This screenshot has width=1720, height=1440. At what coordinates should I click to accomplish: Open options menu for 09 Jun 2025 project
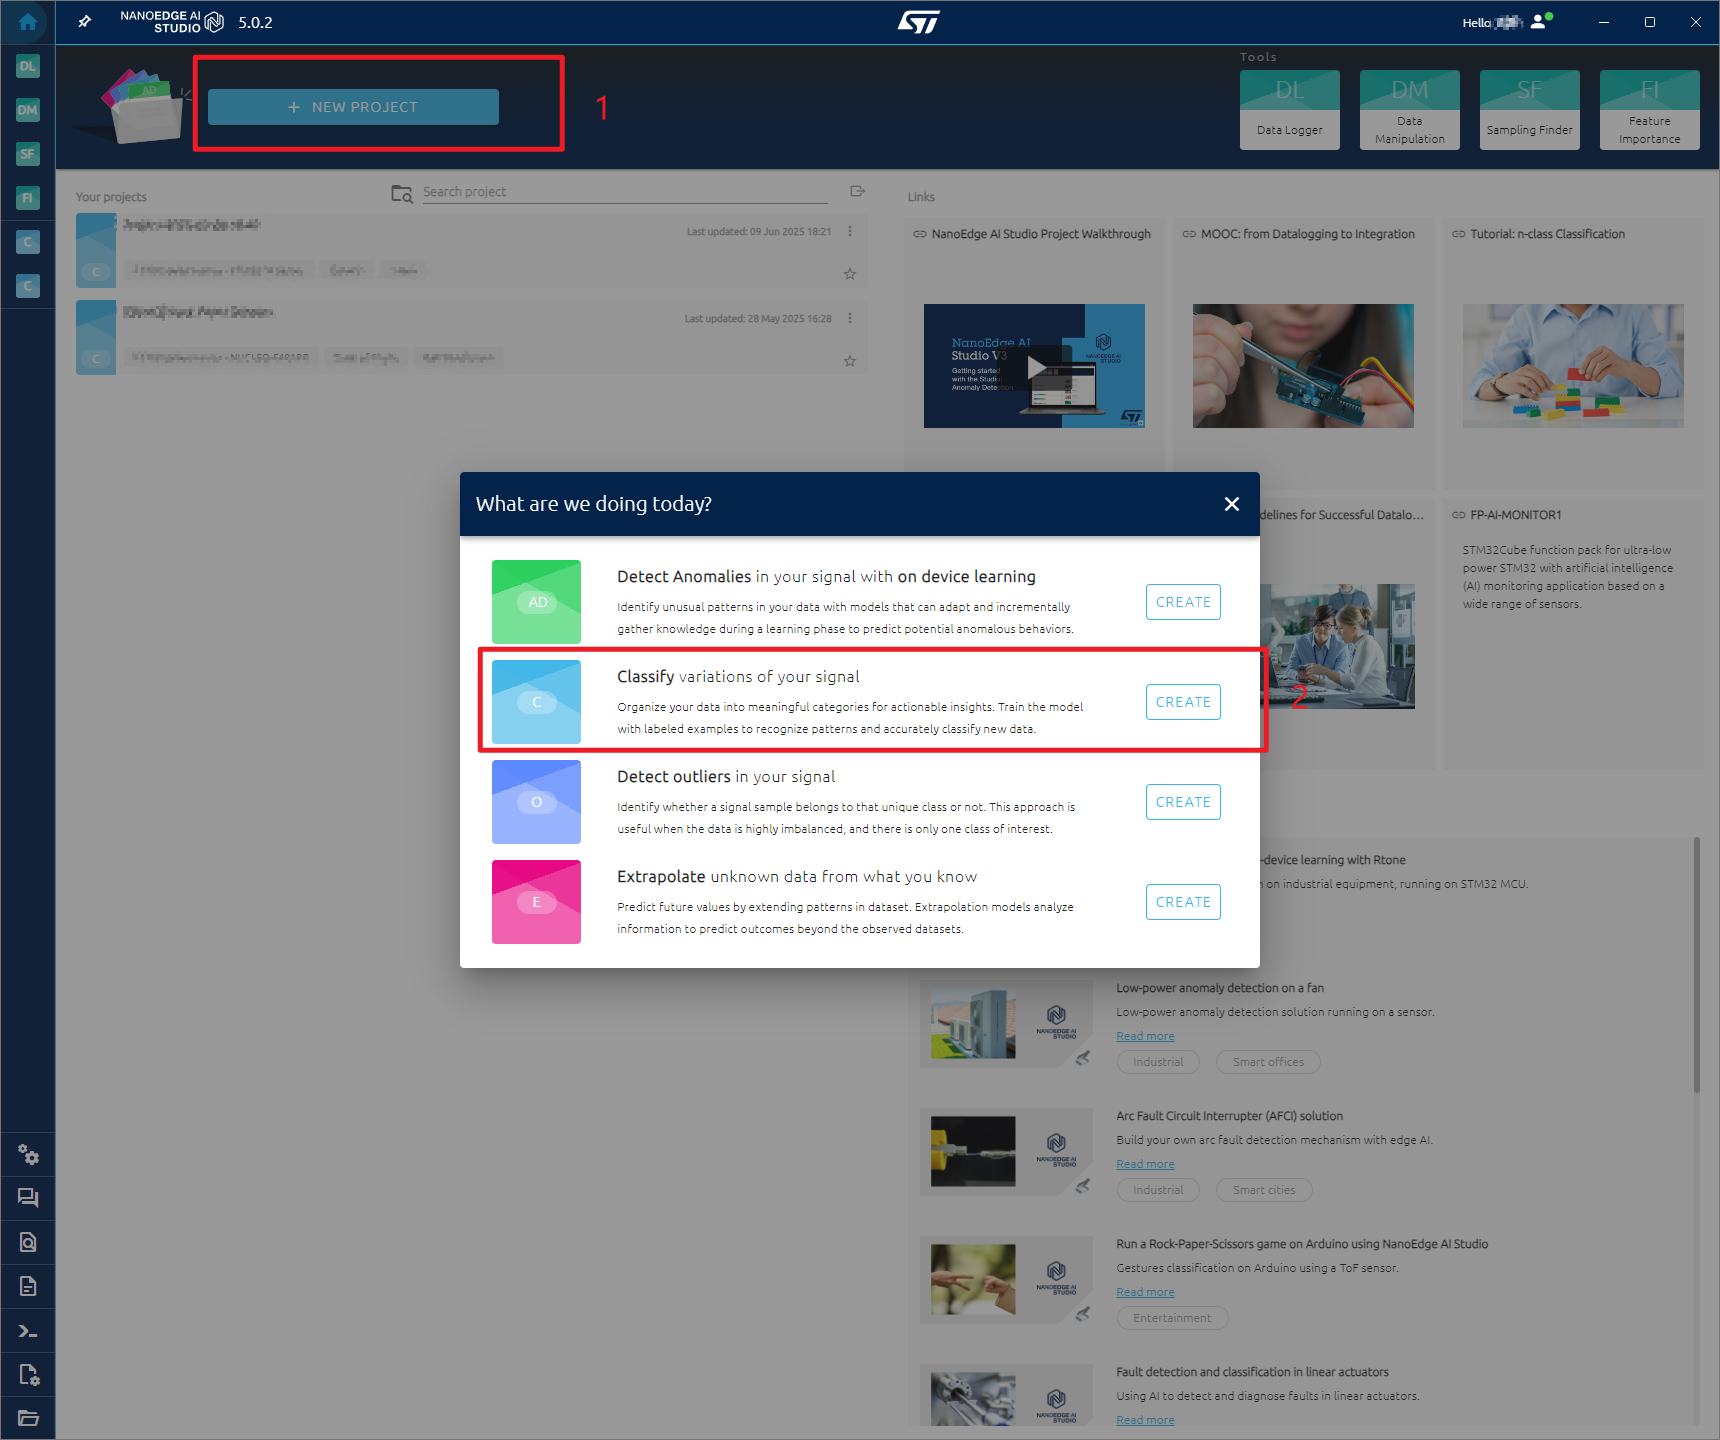pos(850,231)
